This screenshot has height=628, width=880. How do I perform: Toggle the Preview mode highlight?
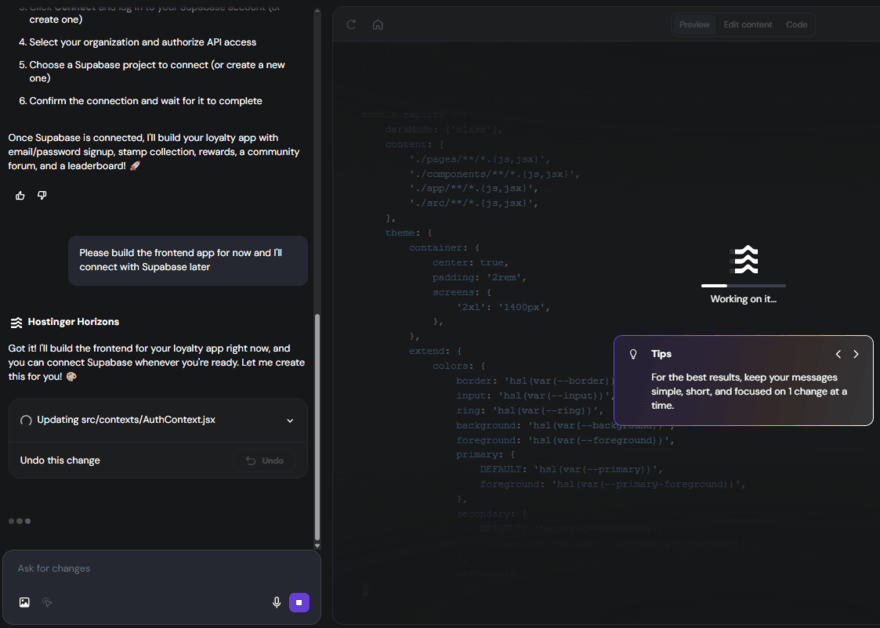(x=693, y=24)
